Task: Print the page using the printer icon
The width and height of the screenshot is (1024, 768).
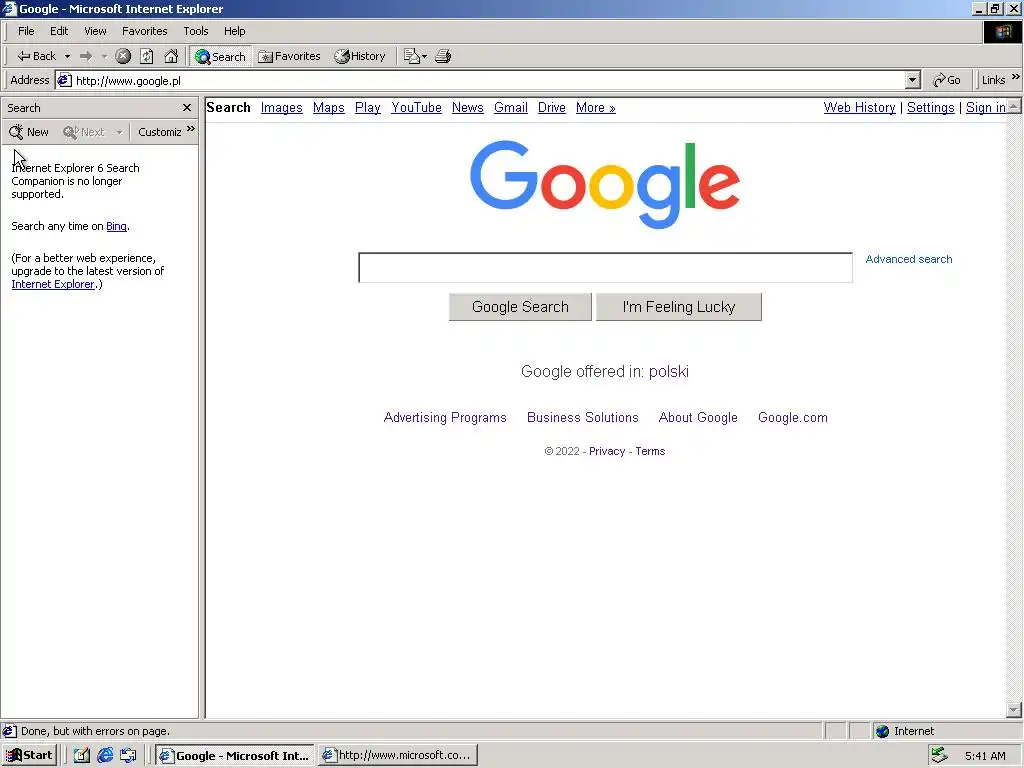Action: coord(443,56)
